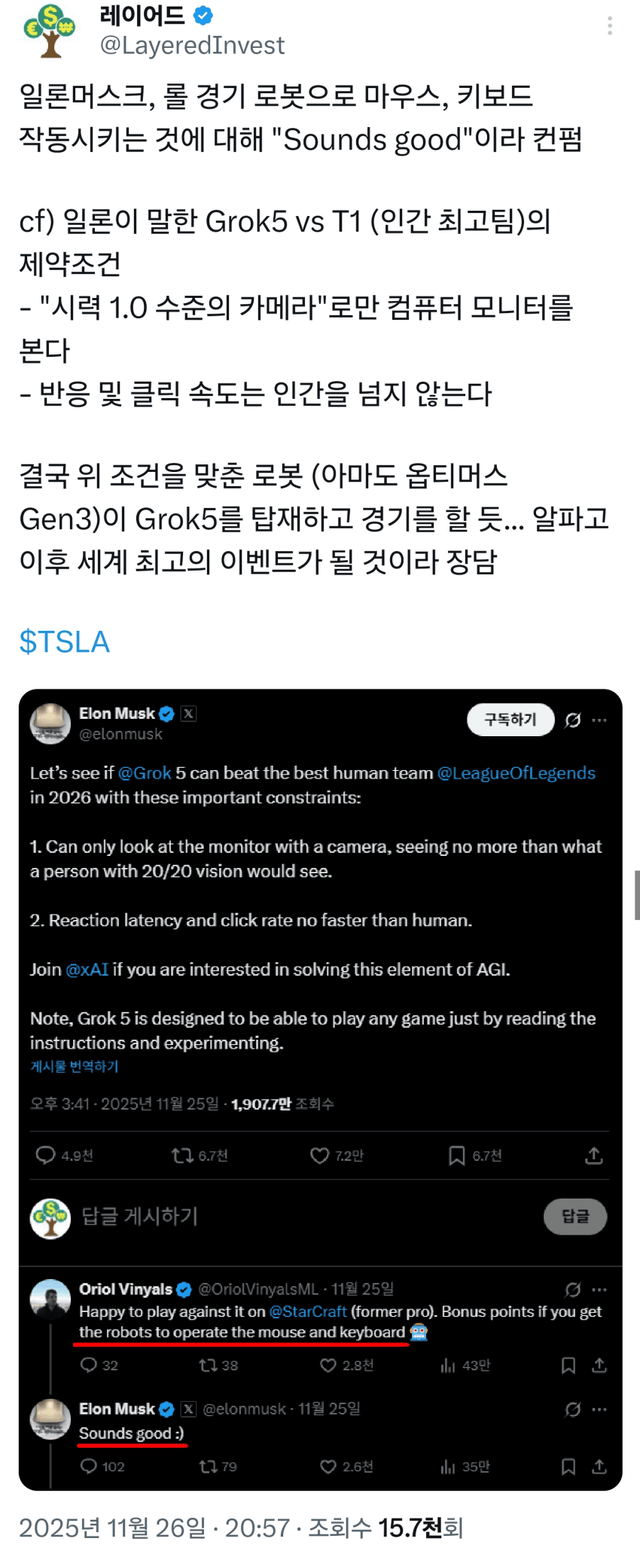The width and height of the screenshot is (640, 1553).
Task: Click 게시물 번역하기 translate link
Action: coord(74,1066)
